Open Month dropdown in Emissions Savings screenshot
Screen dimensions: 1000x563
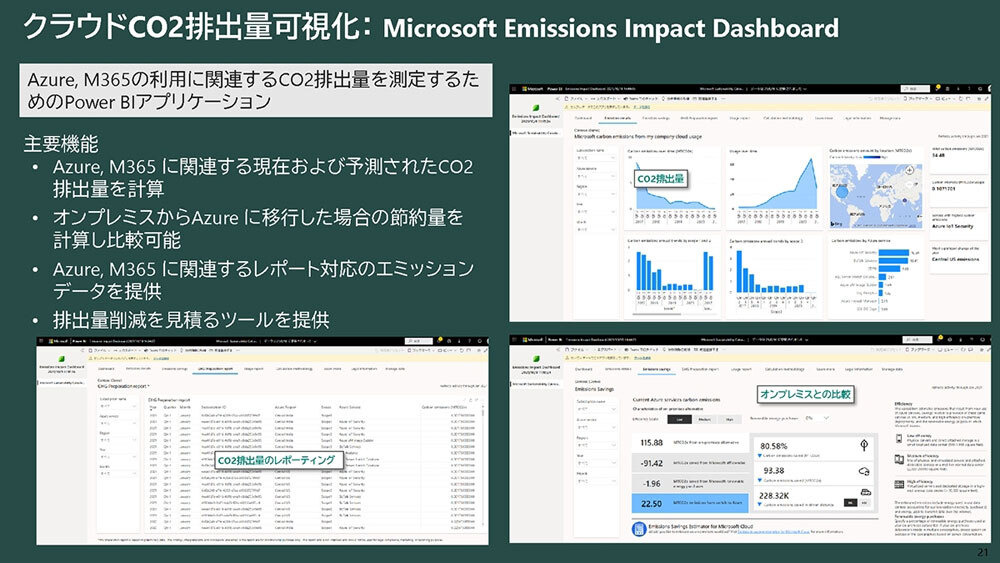tap(596, 481)
